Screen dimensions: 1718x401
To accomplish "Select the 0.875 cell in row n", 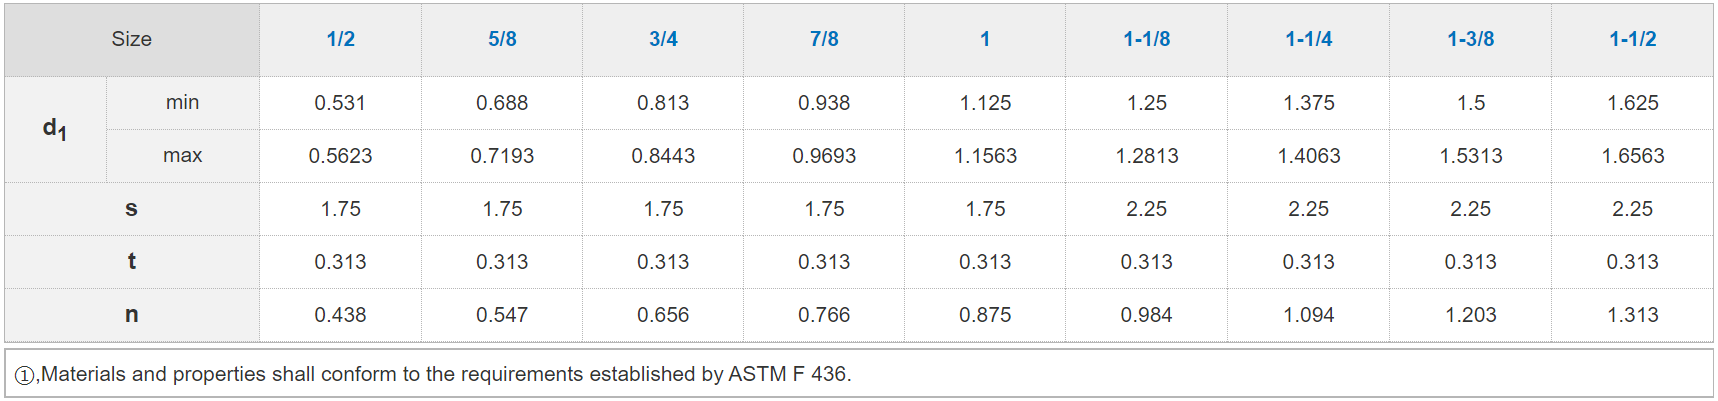I will click(985, 315).
